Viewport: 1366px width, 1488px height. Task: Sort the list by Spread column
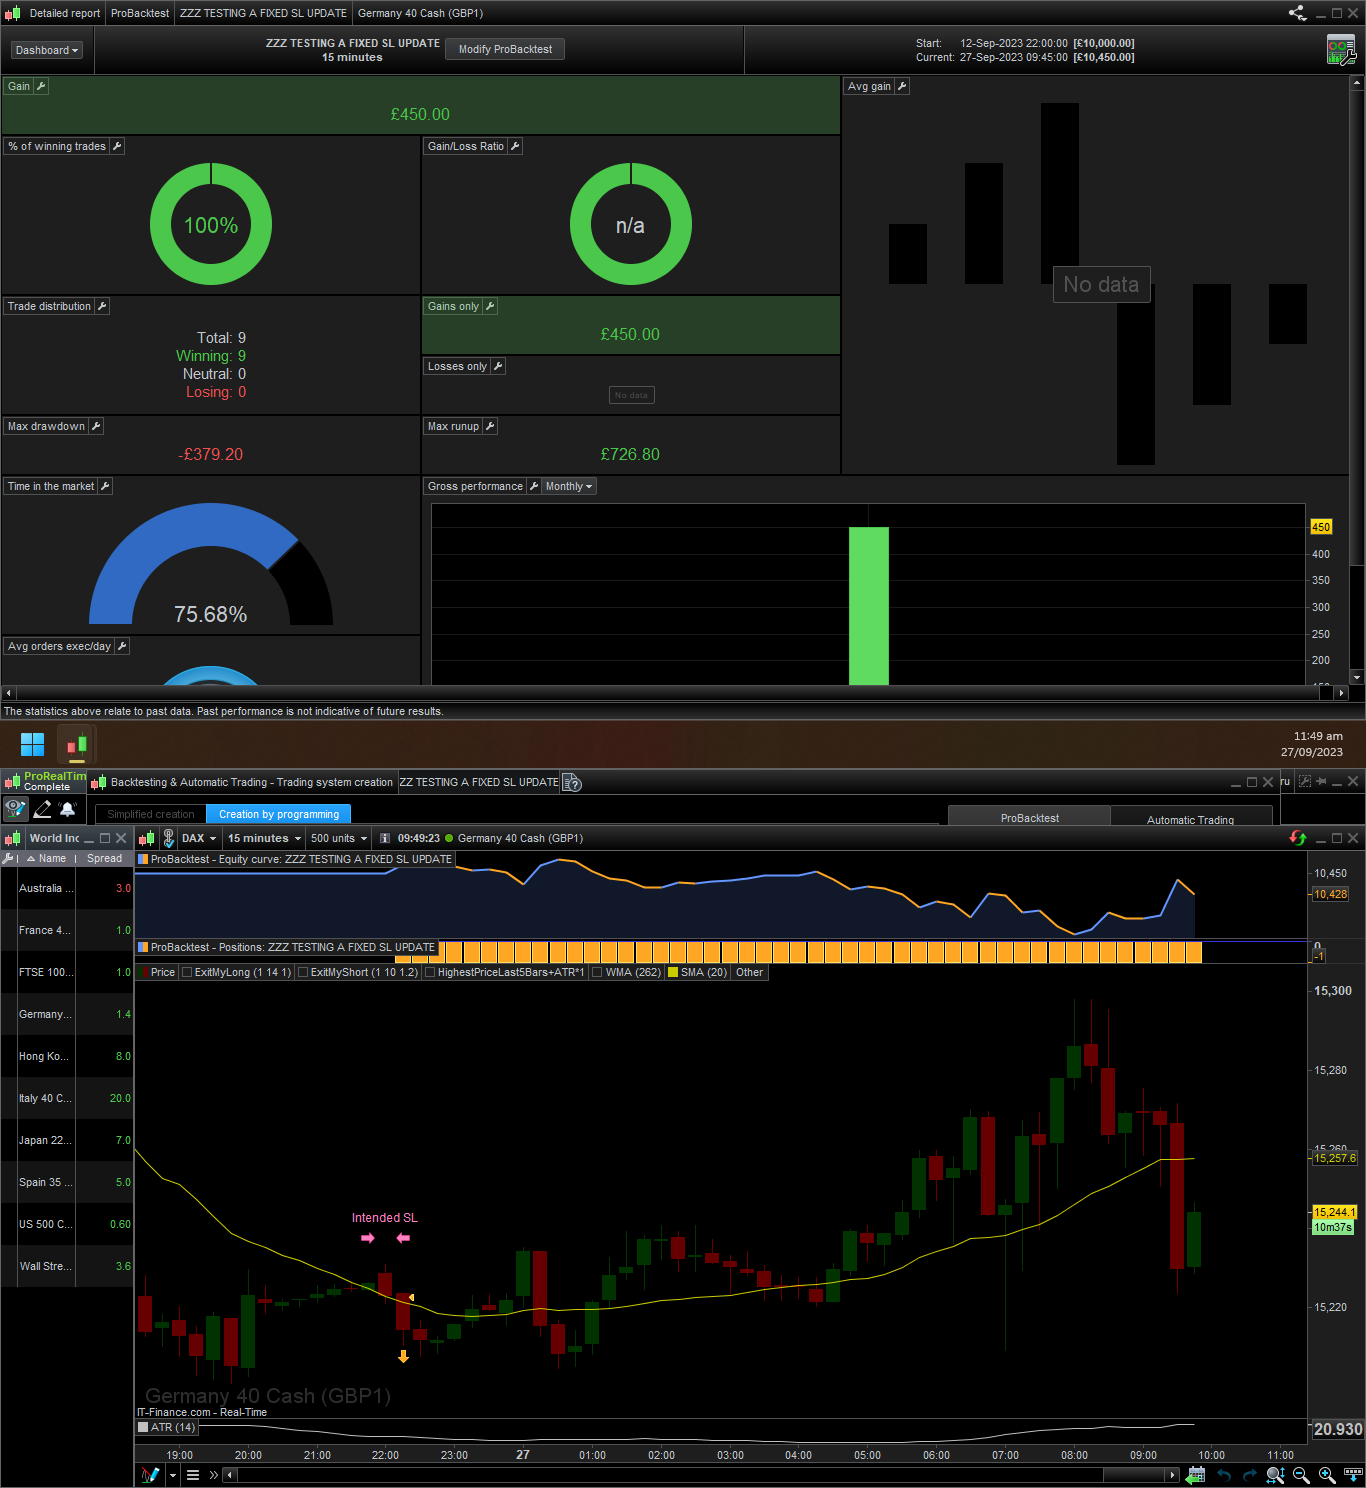[x=105, y=858]
